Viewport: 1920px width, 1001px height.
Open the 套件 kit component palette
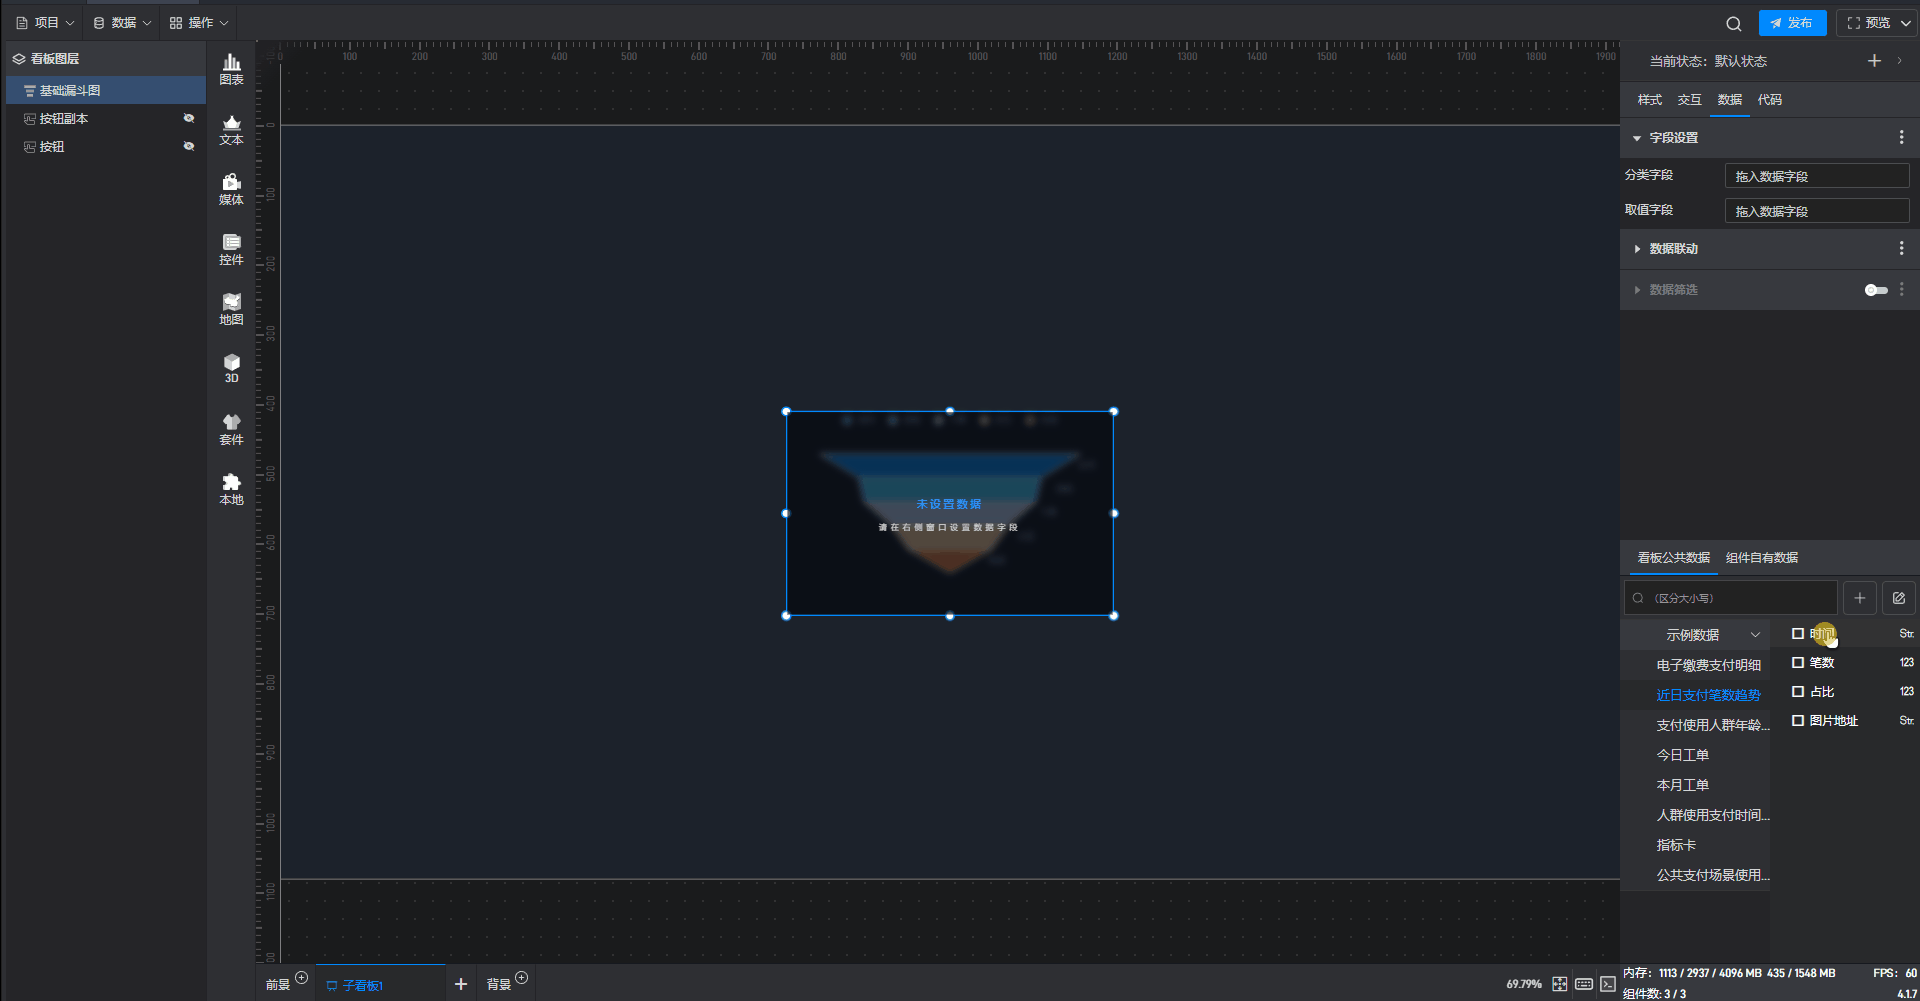pos(231,429)
